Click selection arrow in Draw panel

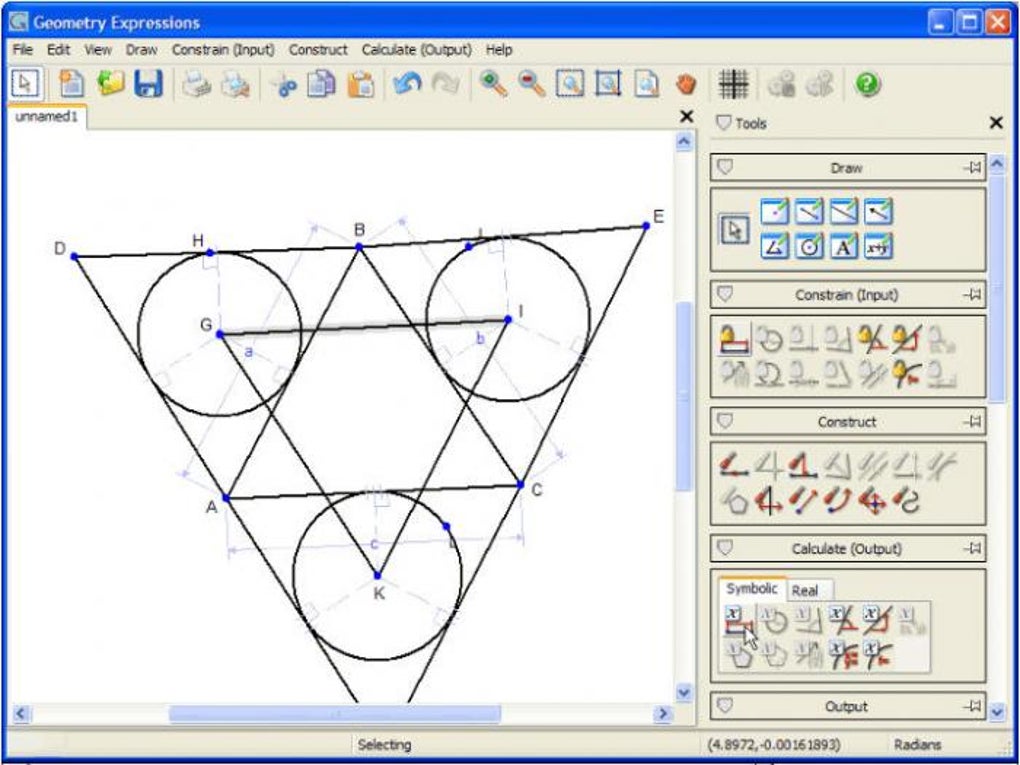click(x=735, y=230)
